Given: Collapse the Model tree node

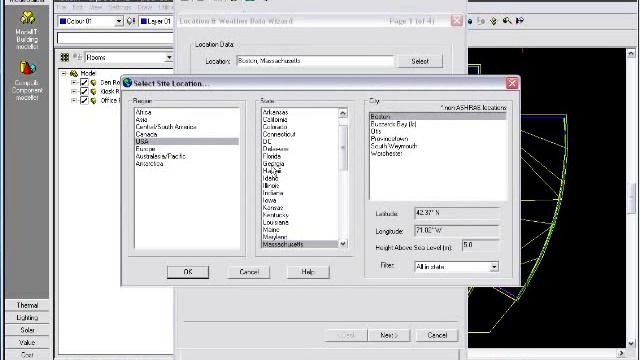Looking at the screenshot, I should pos(64,73).
